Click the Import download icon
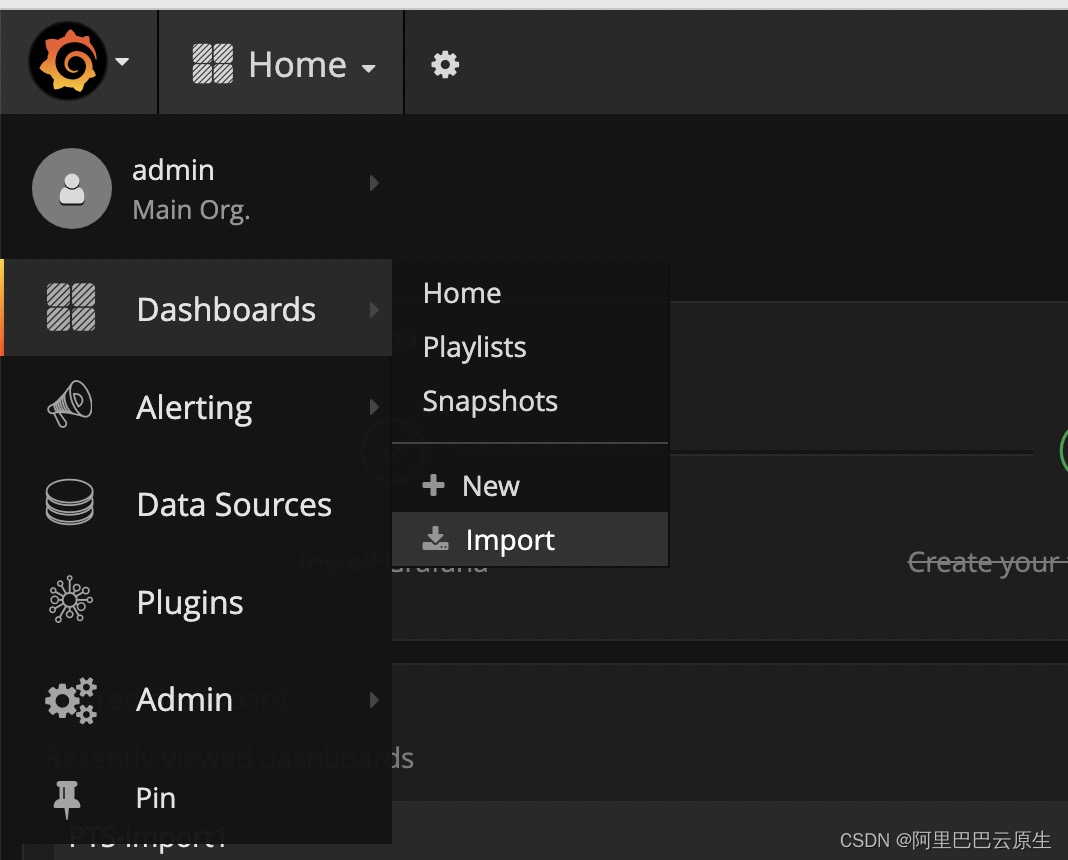The width and height of the screenshot is (1068, 860). [x=435, y=538]
